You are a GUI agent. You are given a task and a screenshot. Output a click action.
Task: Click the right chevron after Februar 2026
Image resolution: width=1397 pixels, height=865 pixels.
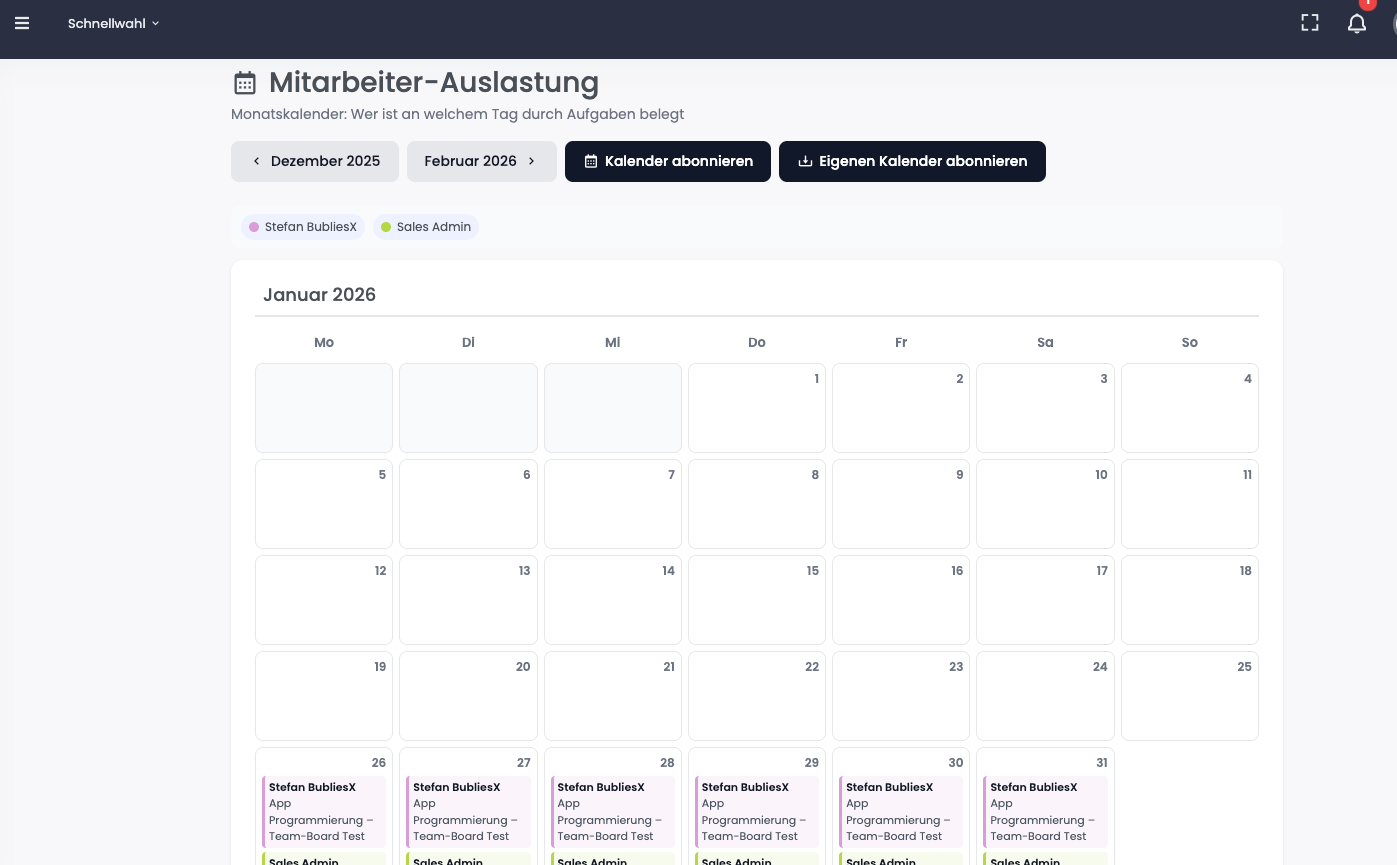[531, 161]
